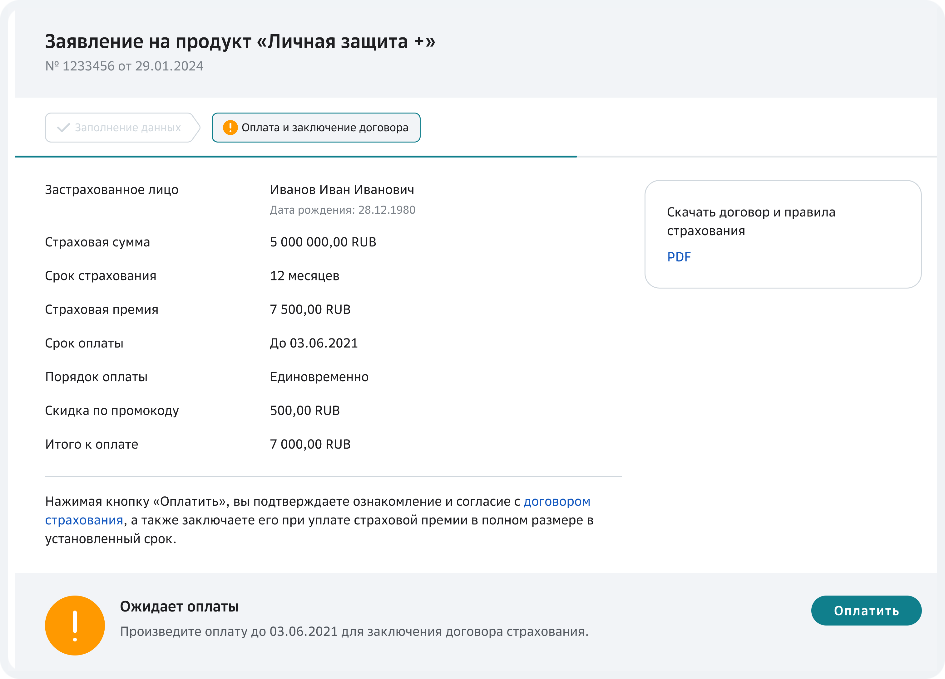Click the Страховая сумма value 5 000 000,00 RUB
Image resolution: width=945 pixels, height=679 pixels.
(323, 241)
